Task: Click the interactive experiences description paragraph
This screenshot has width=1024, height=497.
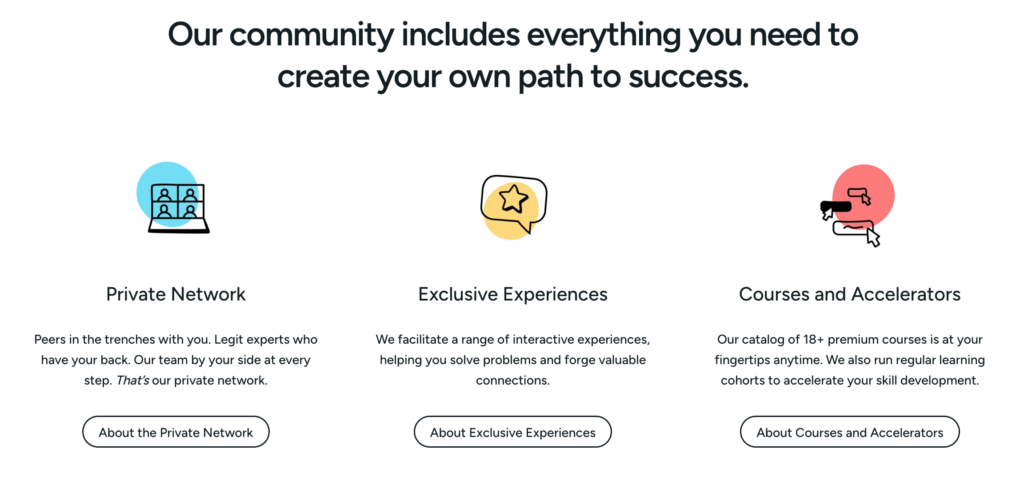Action: tap(513, 360)
